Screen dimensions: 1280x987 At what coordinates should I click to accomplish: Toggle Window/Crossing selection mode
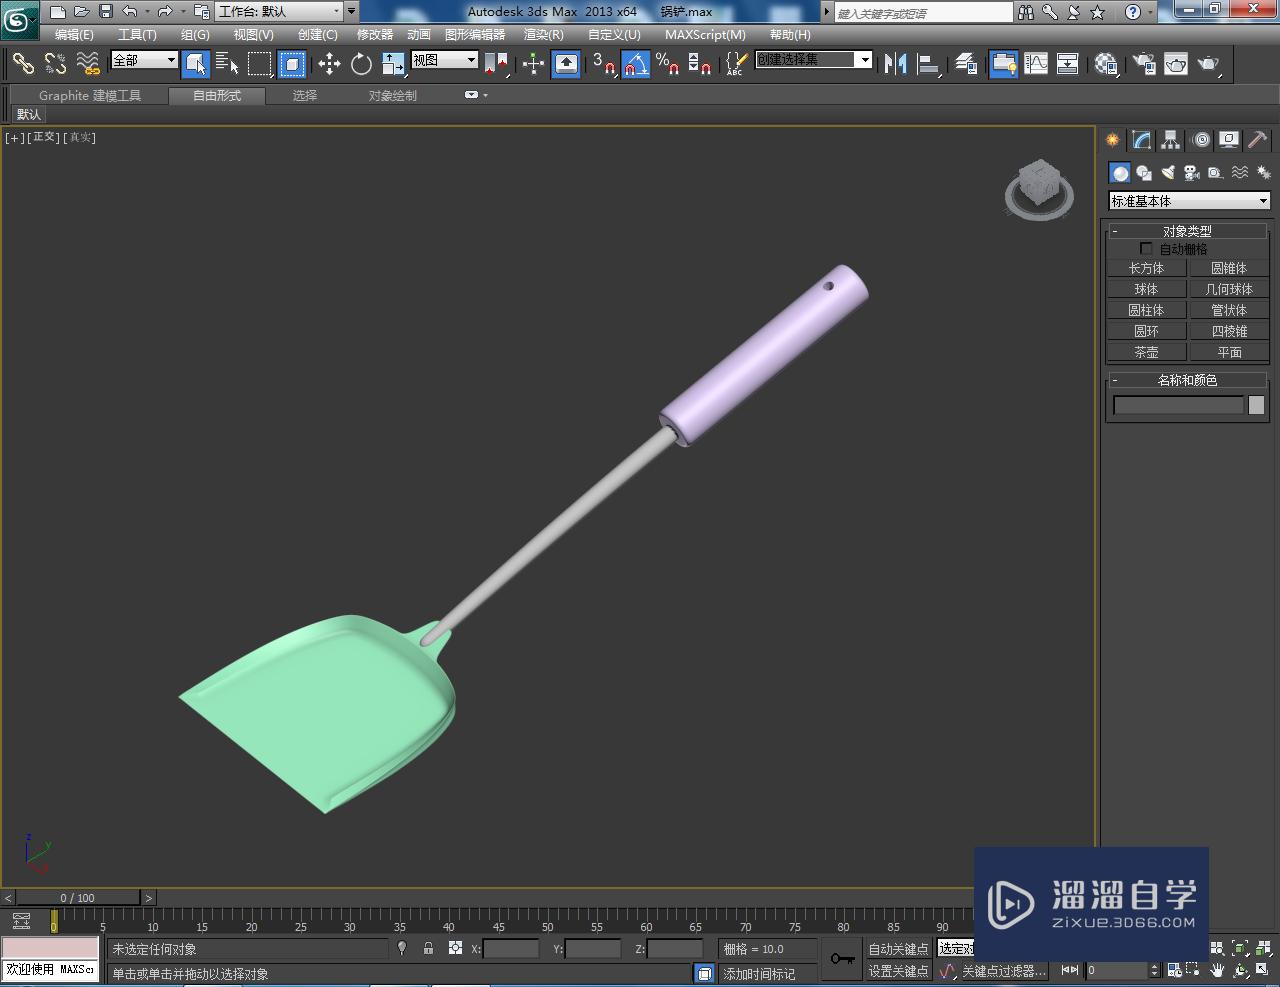(292, 64)
